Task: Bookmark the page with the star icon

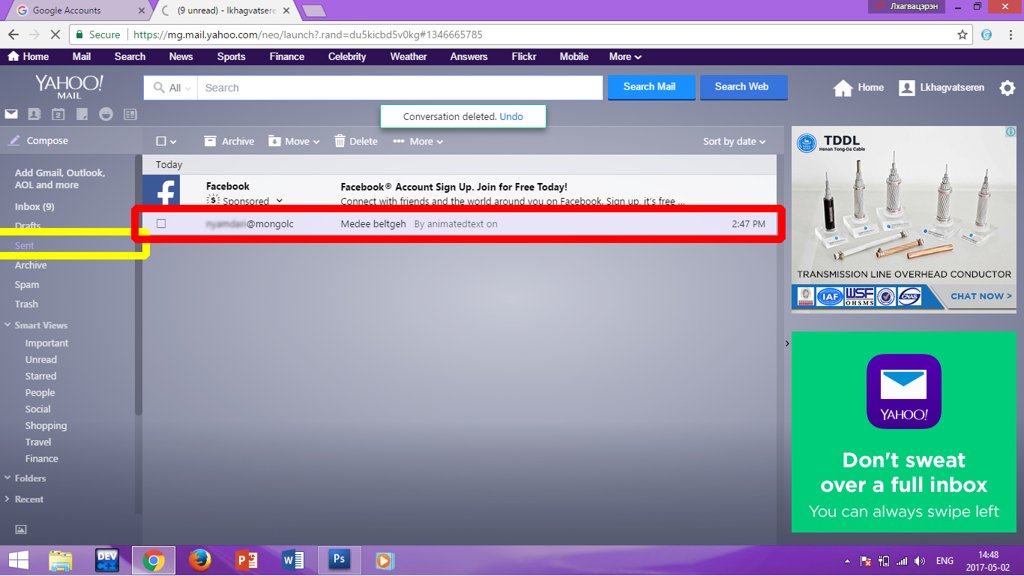Action: click(962, 34)
